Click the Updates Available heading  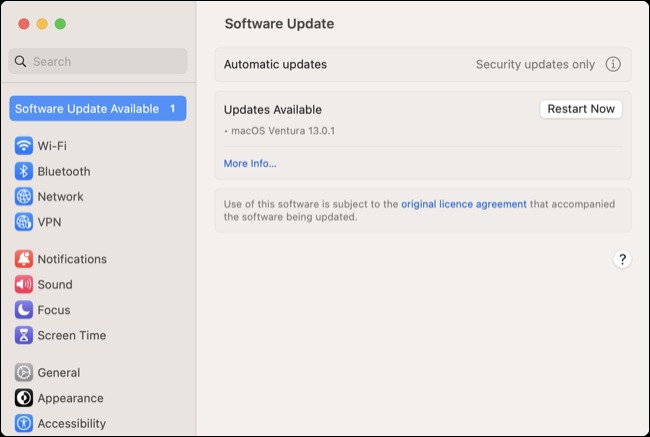pyautogui.click(x=273, y=109)
